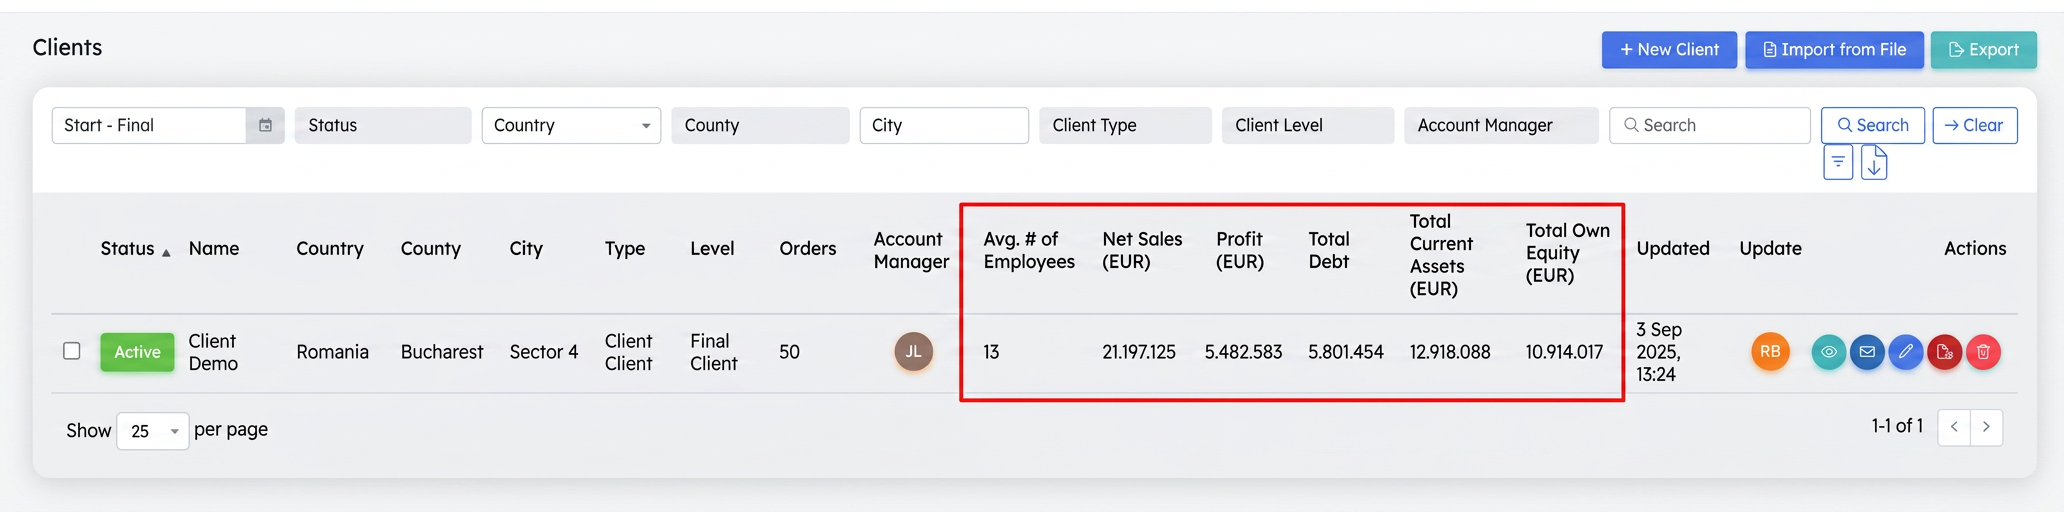This screenshot has height=512, width=2064.
Task: Click the New Client button
Action: coord(1669,50)
